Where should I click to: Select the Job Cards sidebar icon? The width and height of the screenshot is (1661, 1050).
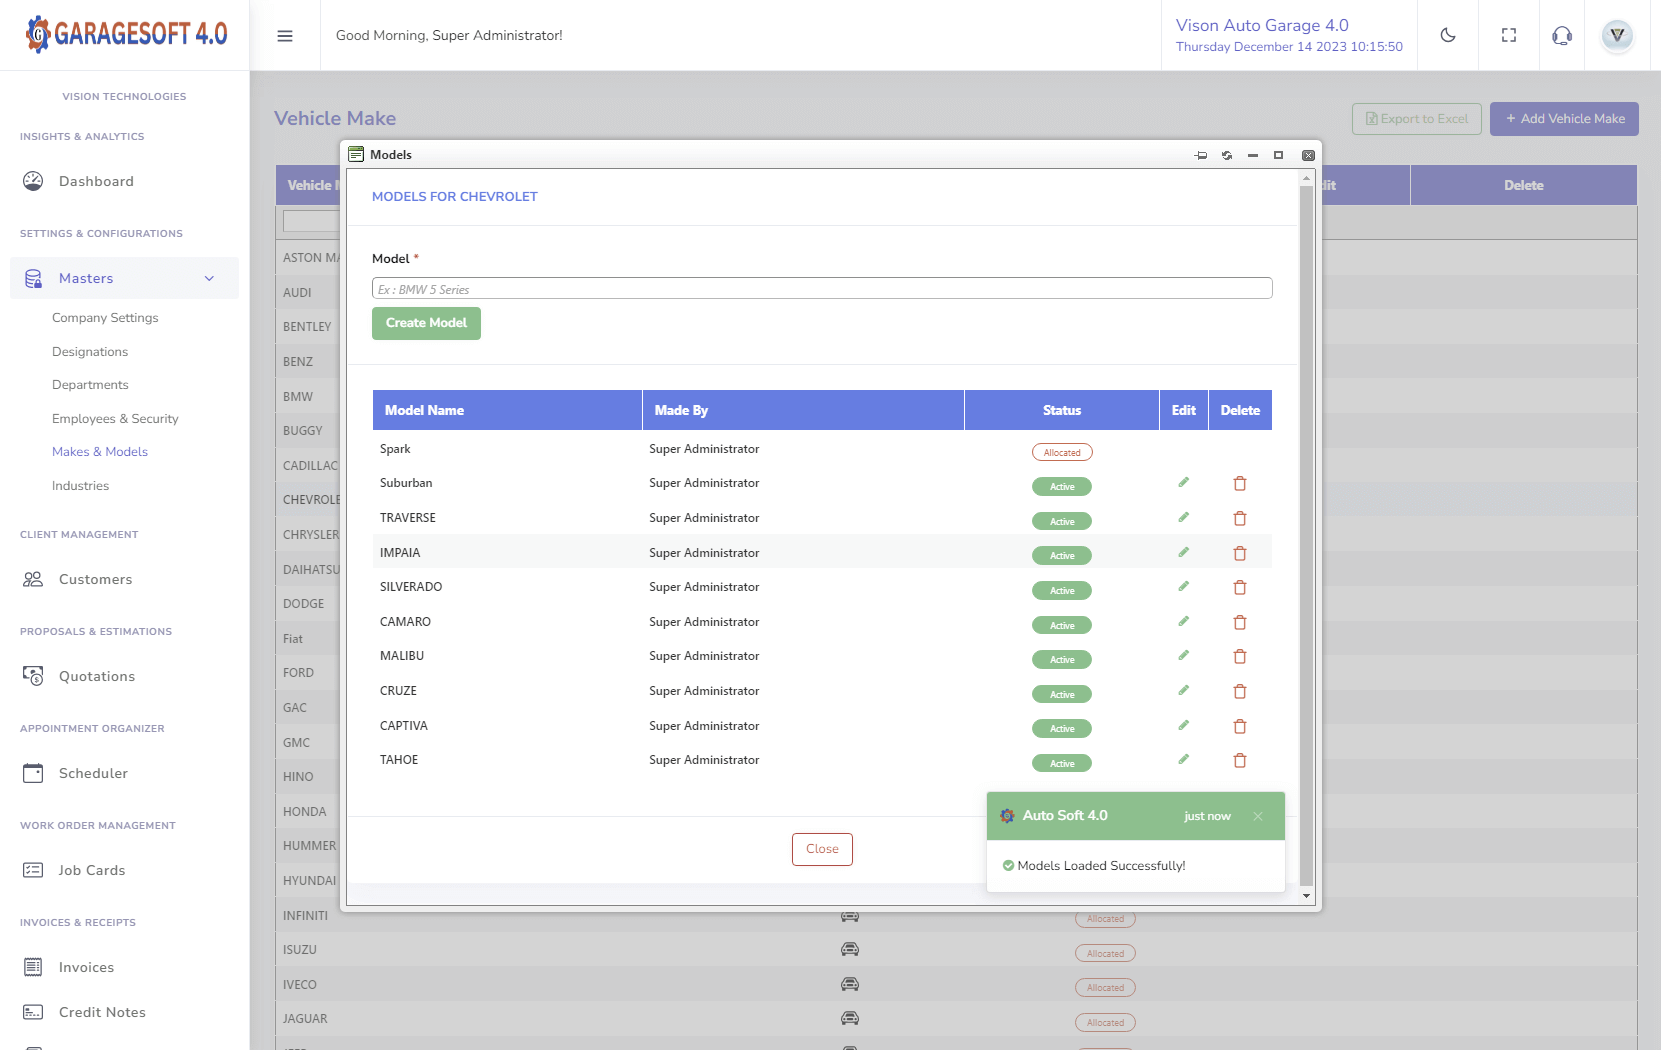[33, 870]
